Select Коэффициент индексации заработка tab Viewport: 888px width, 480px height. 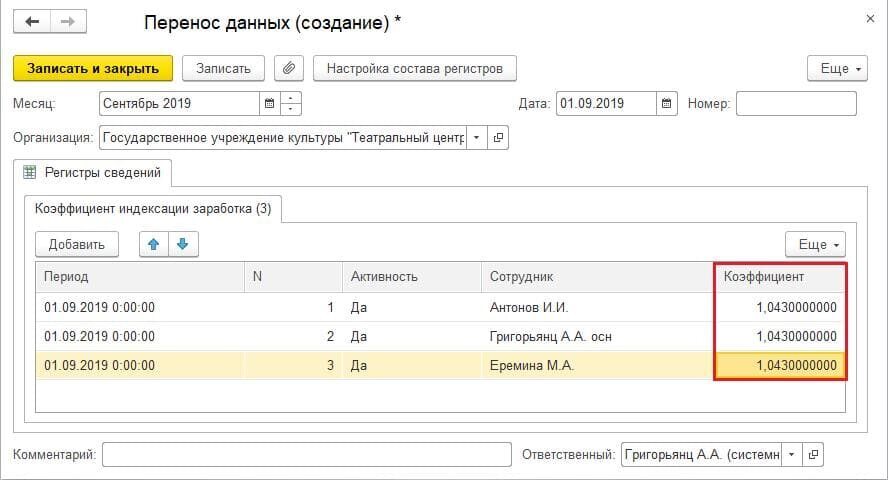click(153, 208)
